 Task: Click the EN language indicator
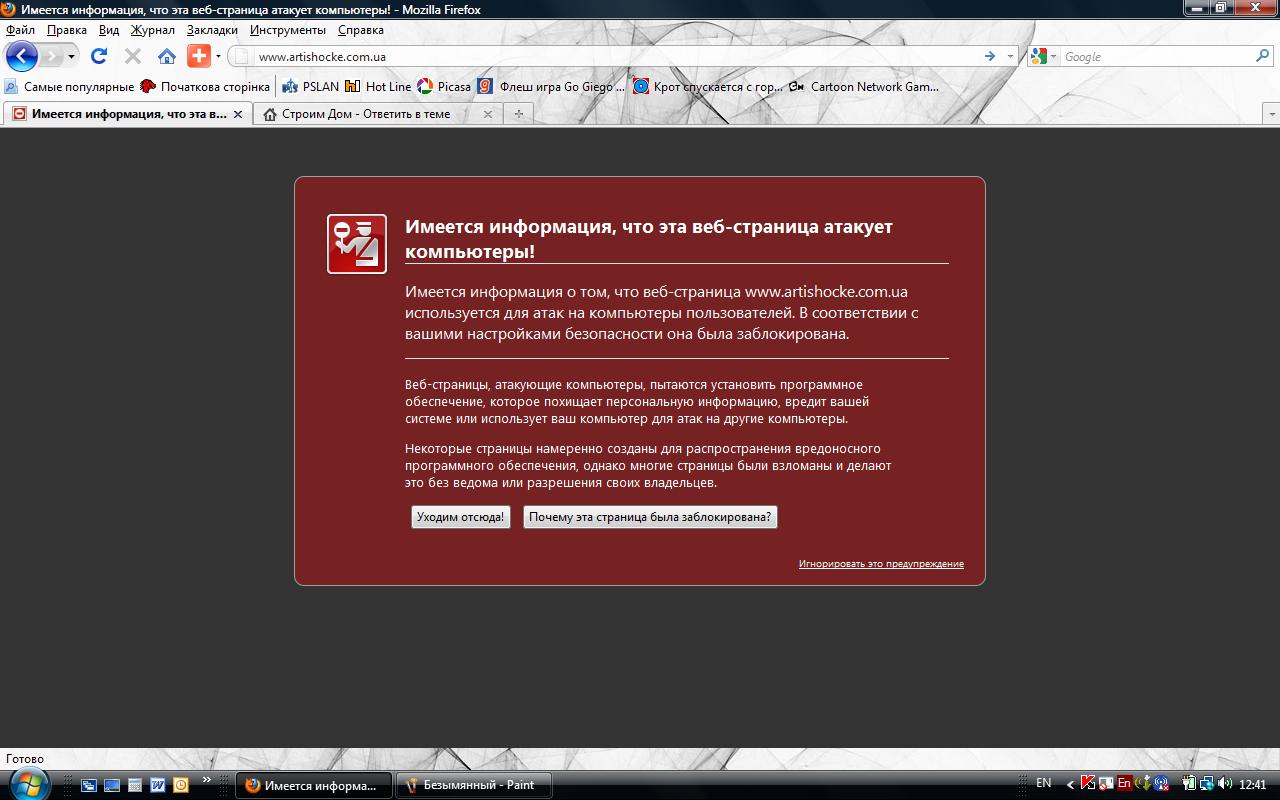1044,784
